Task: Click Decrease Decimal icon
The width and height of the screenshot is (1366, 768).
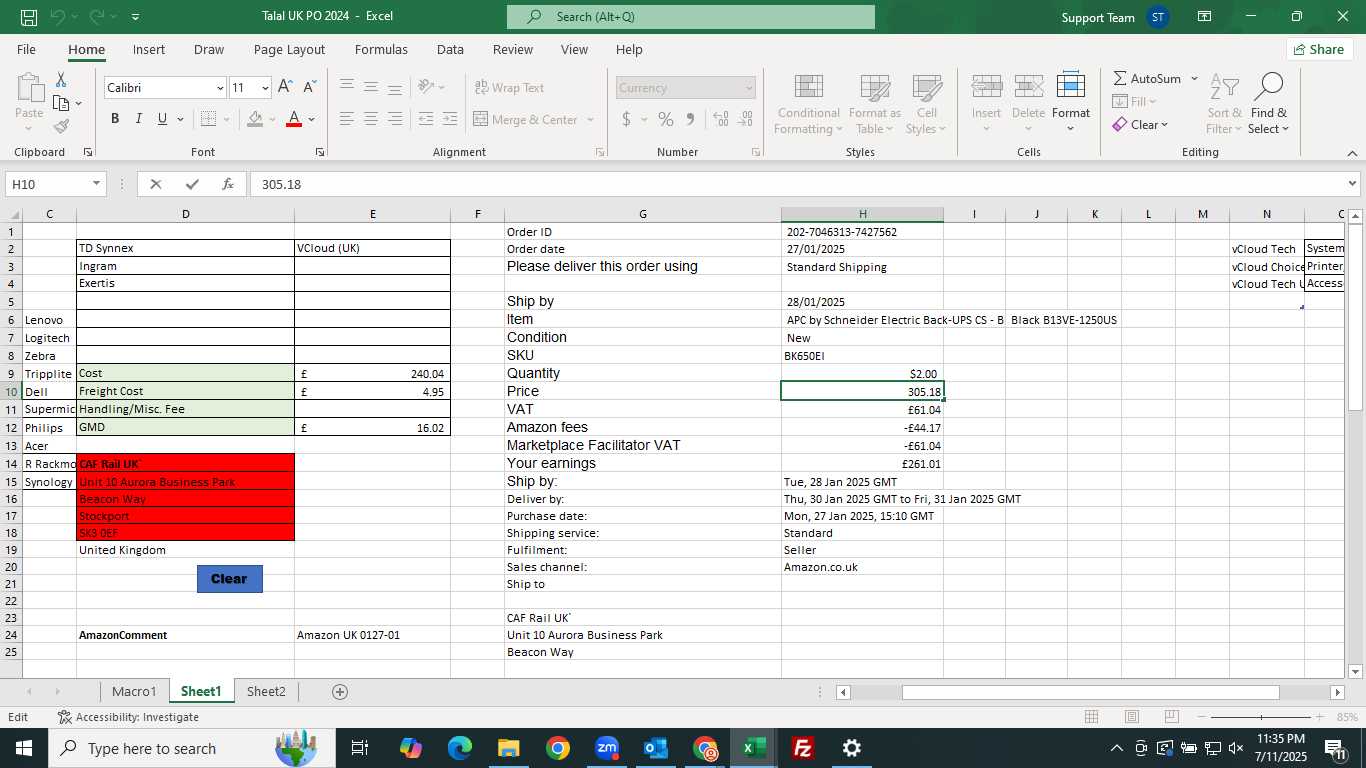Action: (x=745, y=119)
